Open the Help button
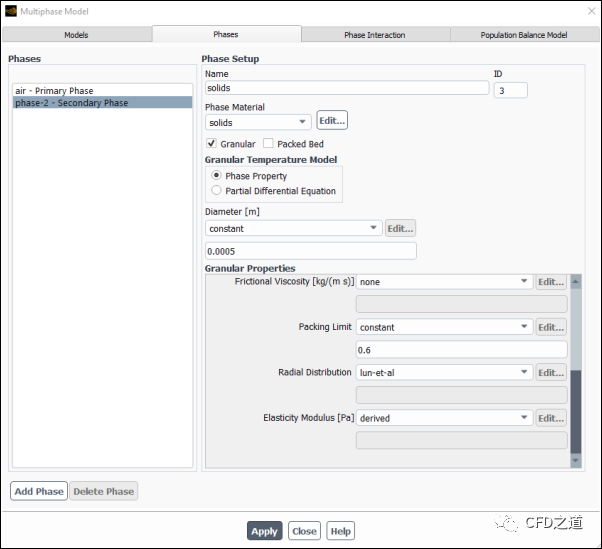The image size is (602, 549). pos(340,531)
